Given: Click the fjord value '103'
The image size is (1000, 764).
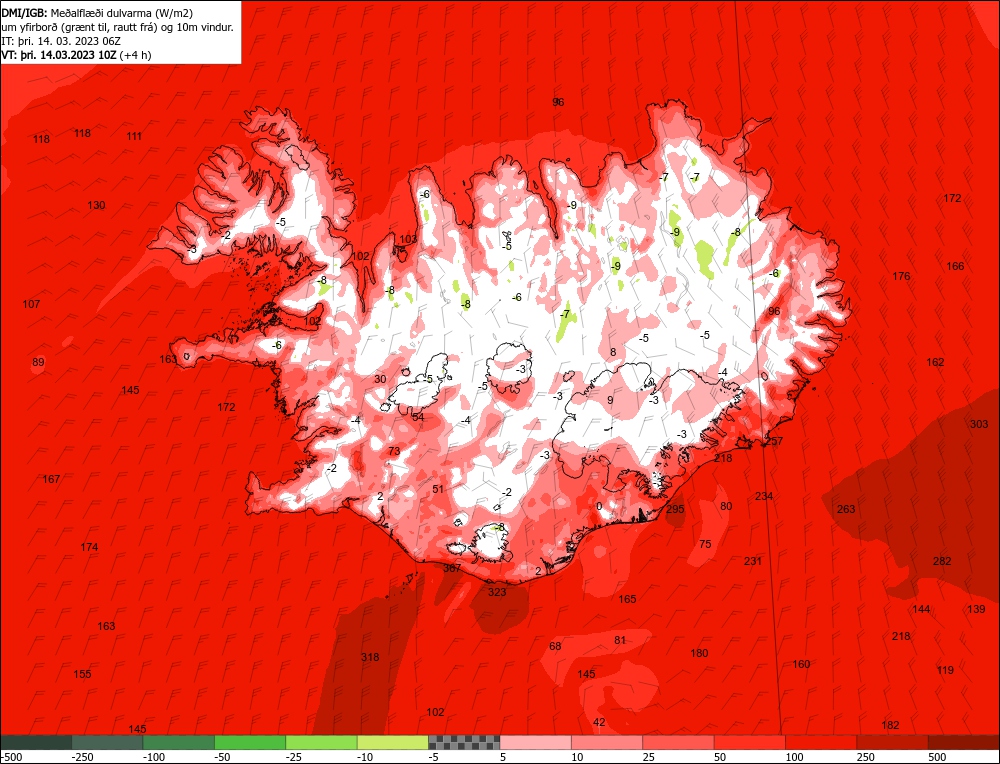Looking at the screenshot, I should [408, 239].
